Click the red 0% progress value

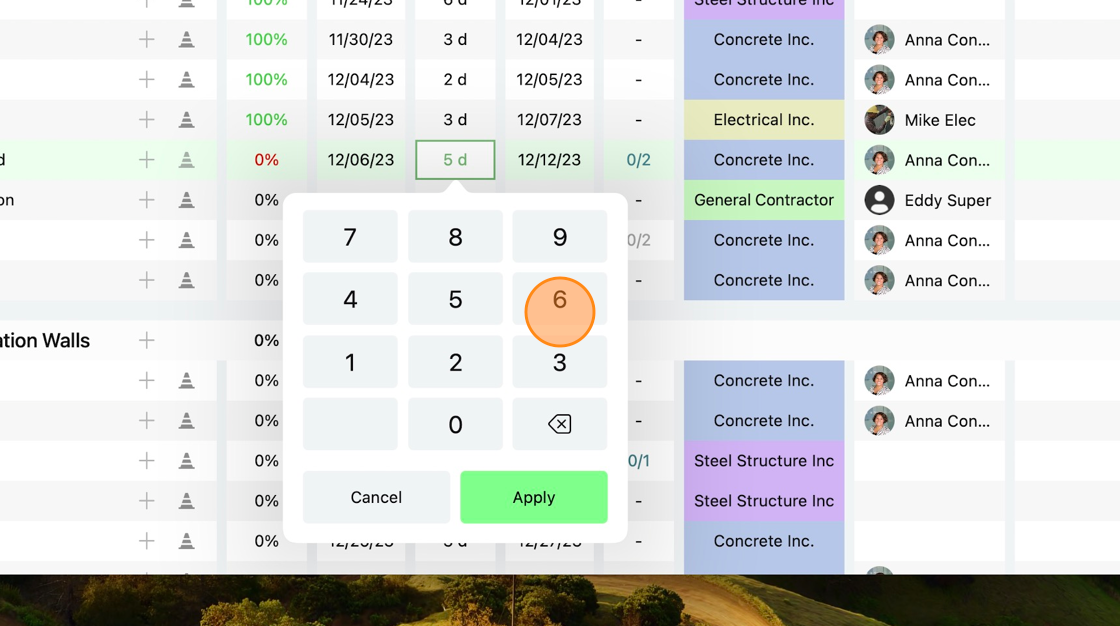266,159
